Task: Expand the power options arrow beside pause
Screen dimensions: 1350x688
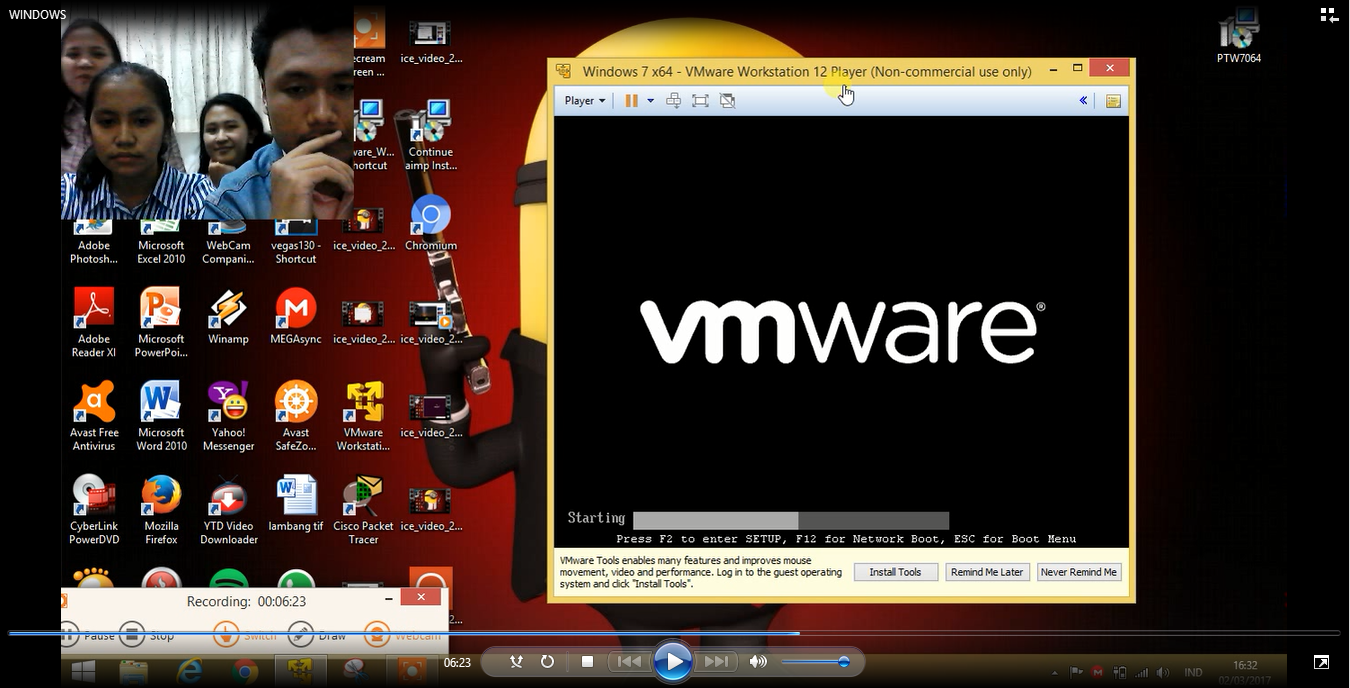Action: coord(650,101)
